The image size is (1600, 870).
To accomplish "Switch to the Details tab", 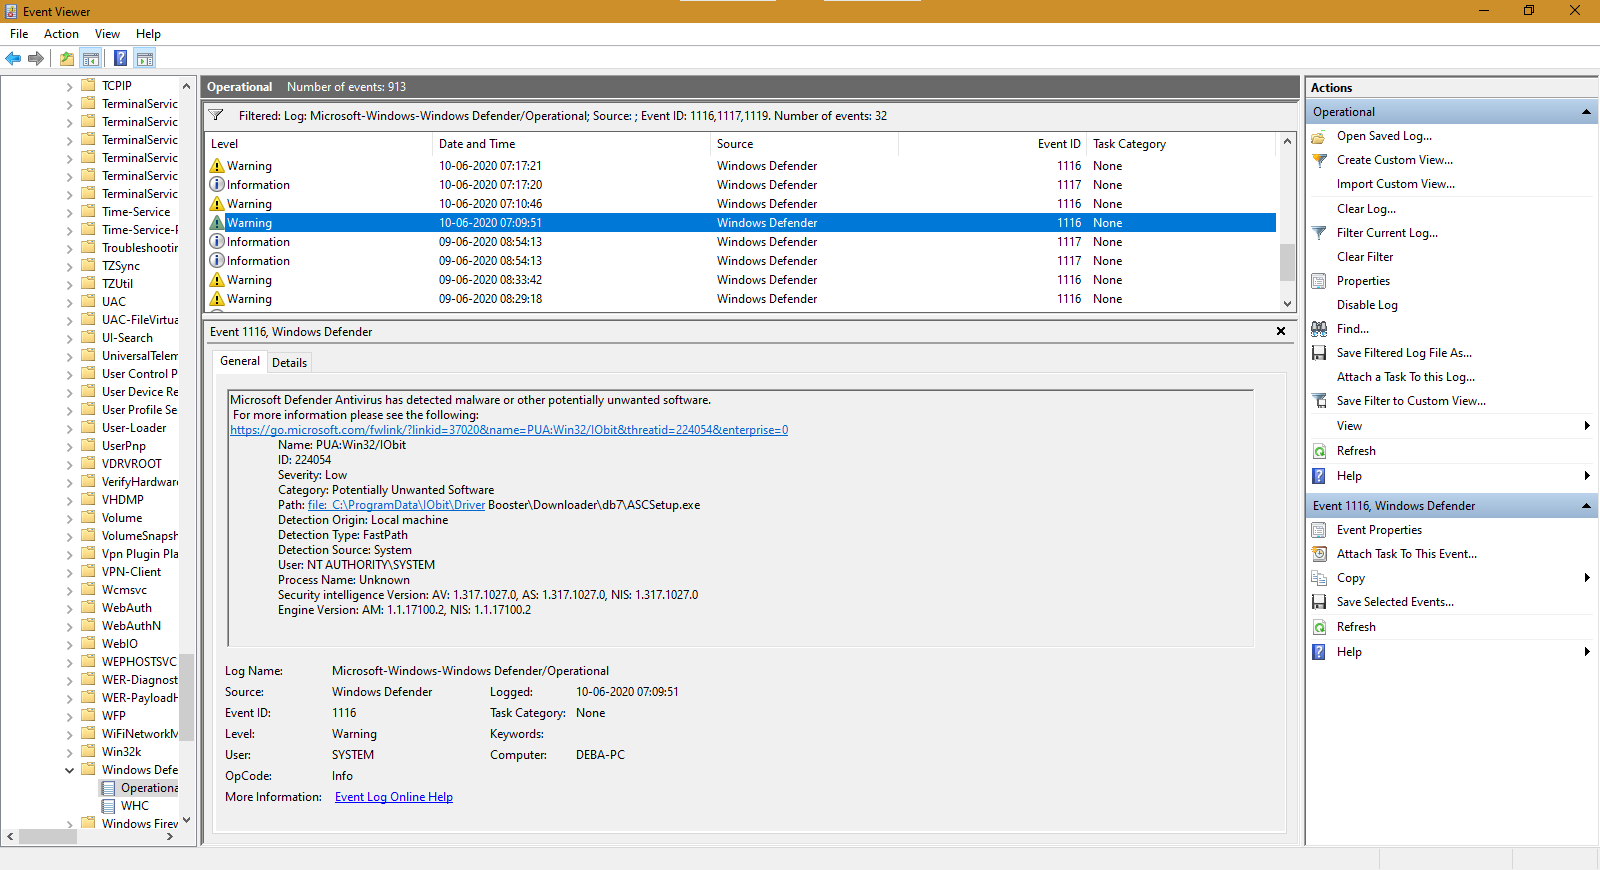I will (x=290, y=363).
